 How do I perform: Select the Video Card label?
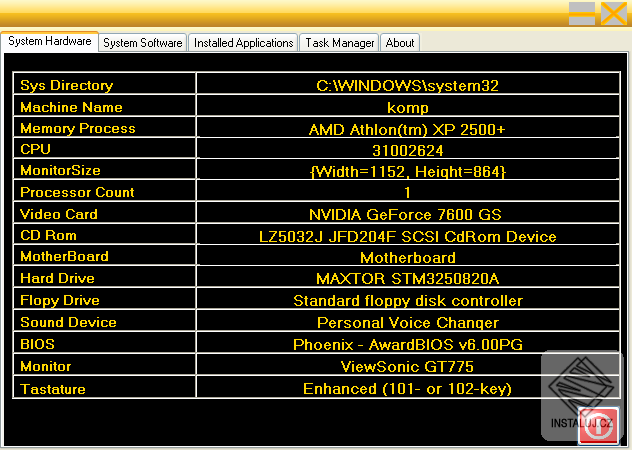tap(59, 214)
